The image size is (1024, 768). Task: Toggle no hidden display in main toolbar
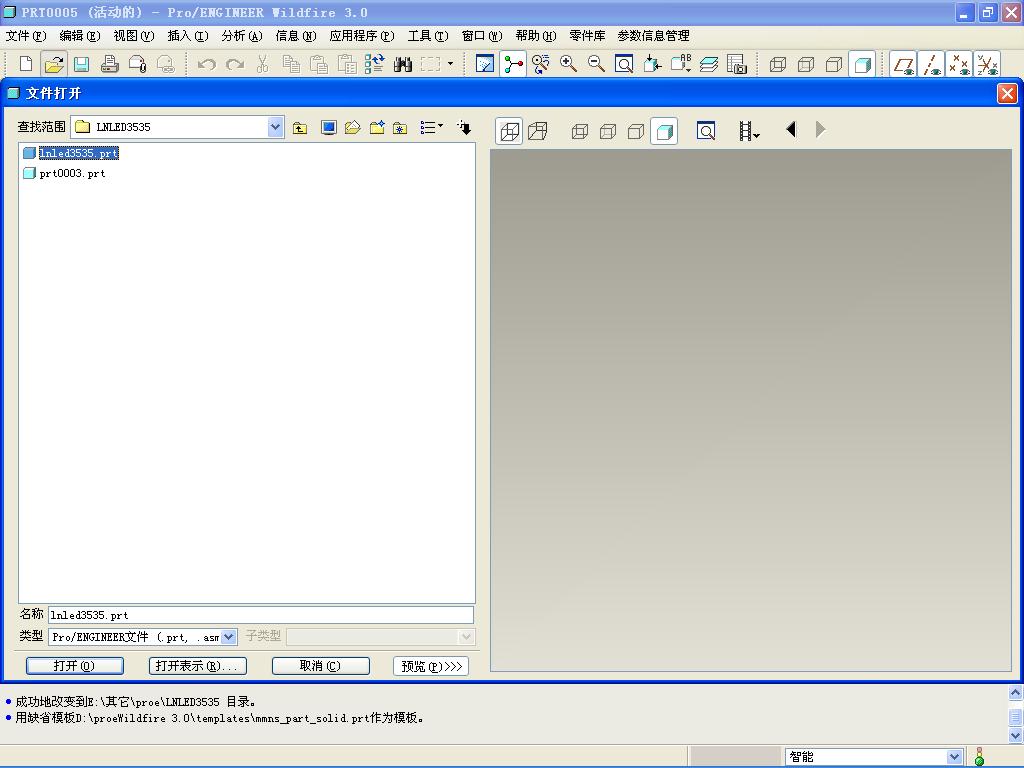pos(834,64)
